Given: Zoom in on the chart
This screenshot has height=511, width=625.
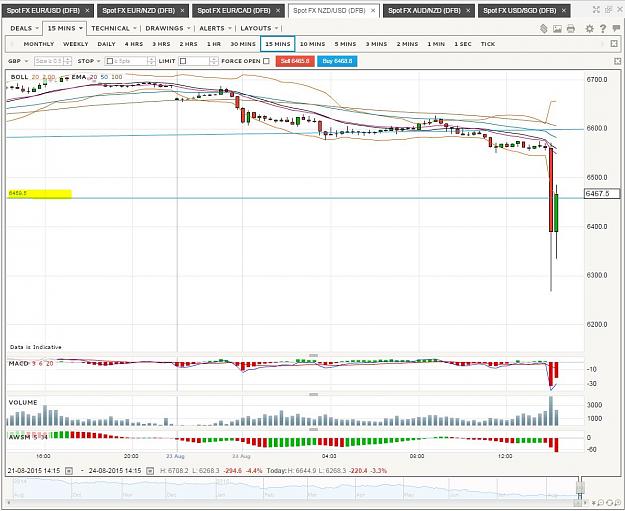Looking at the screenshot, I should coord(617,503).
